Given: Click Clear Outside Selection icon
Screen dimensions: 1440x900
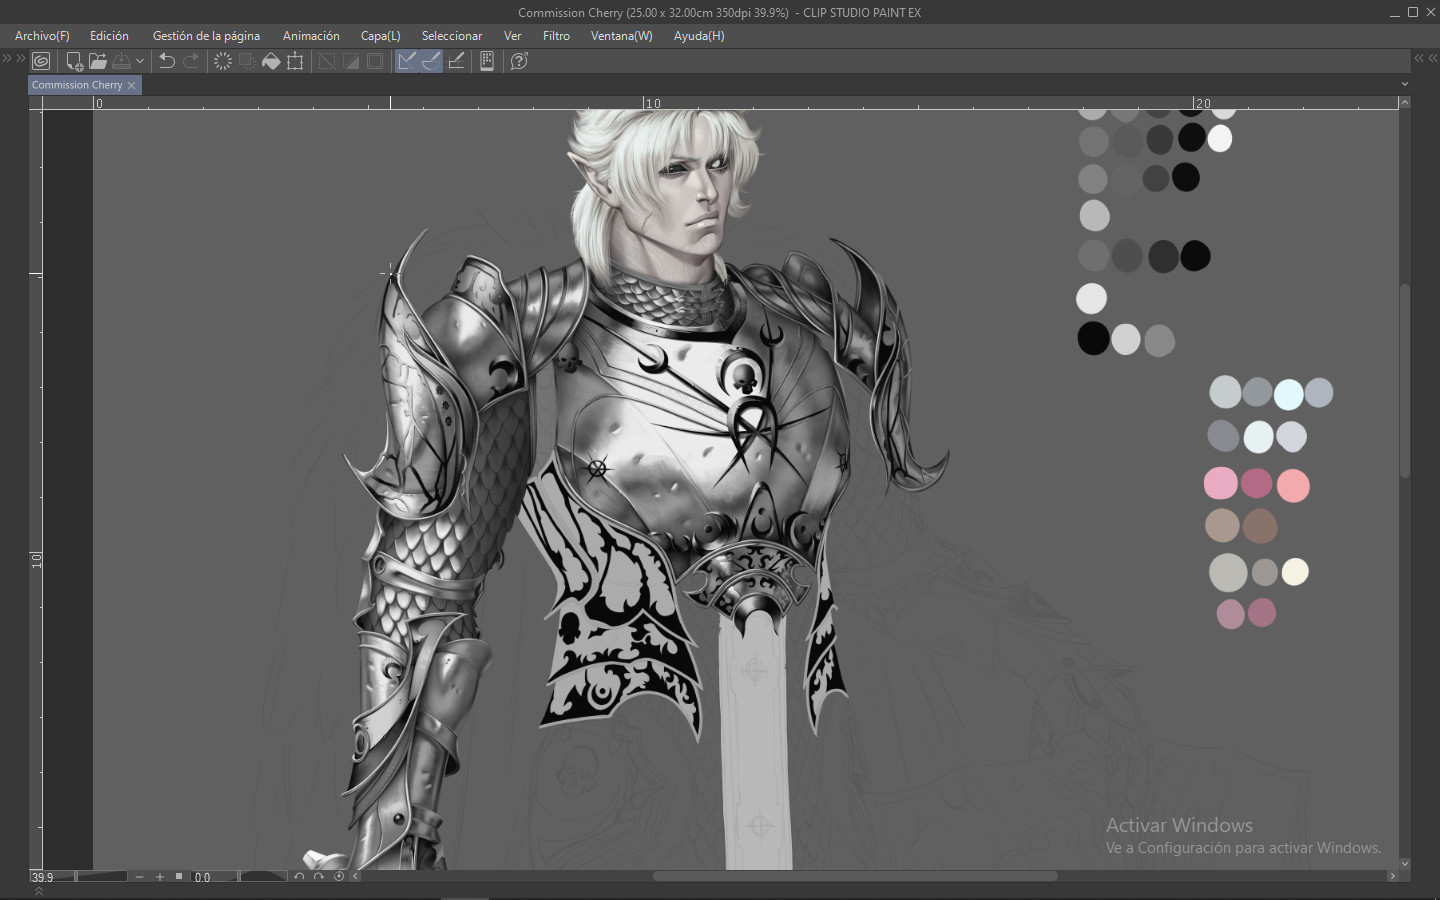Looking at the screenshot, I should (247, 61).
